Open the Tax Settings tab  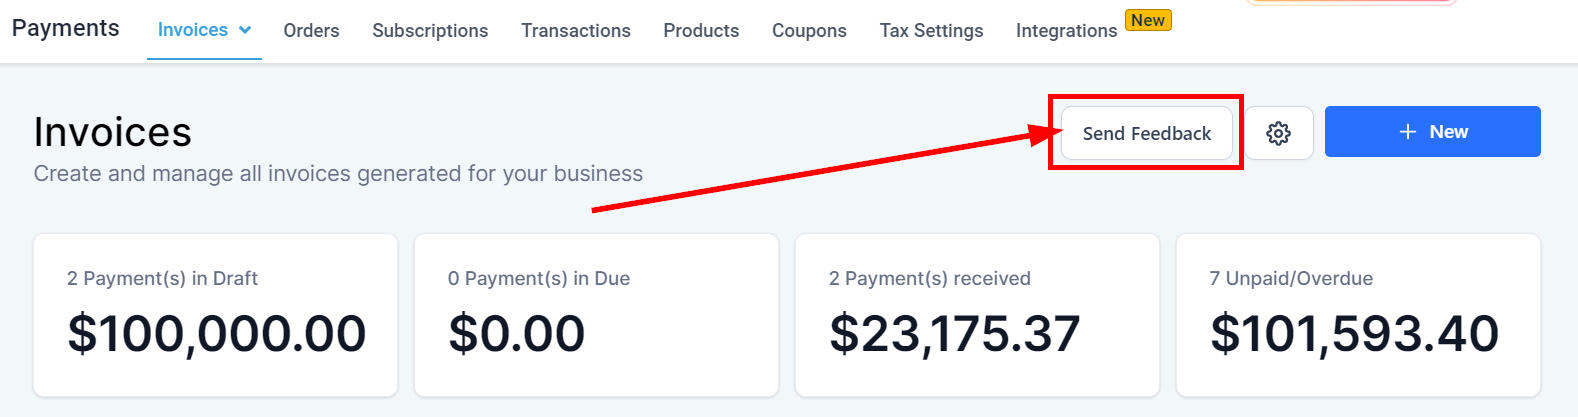(931, 31)
